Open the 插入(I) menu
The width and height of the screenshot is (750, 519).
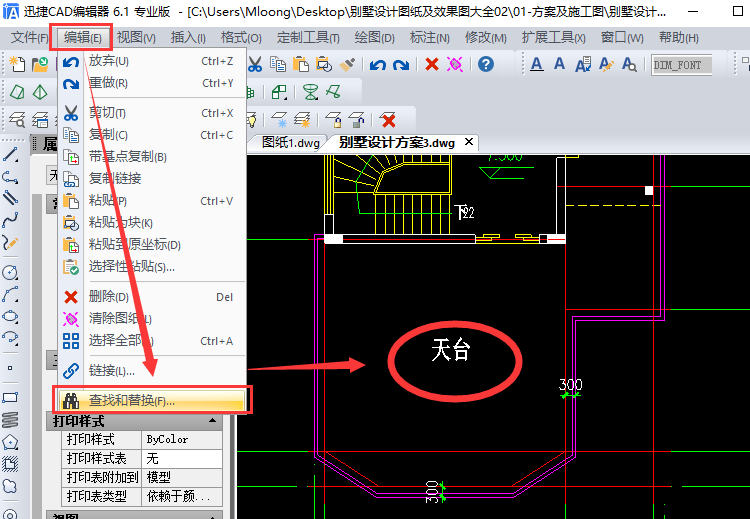tap(188, 37)
